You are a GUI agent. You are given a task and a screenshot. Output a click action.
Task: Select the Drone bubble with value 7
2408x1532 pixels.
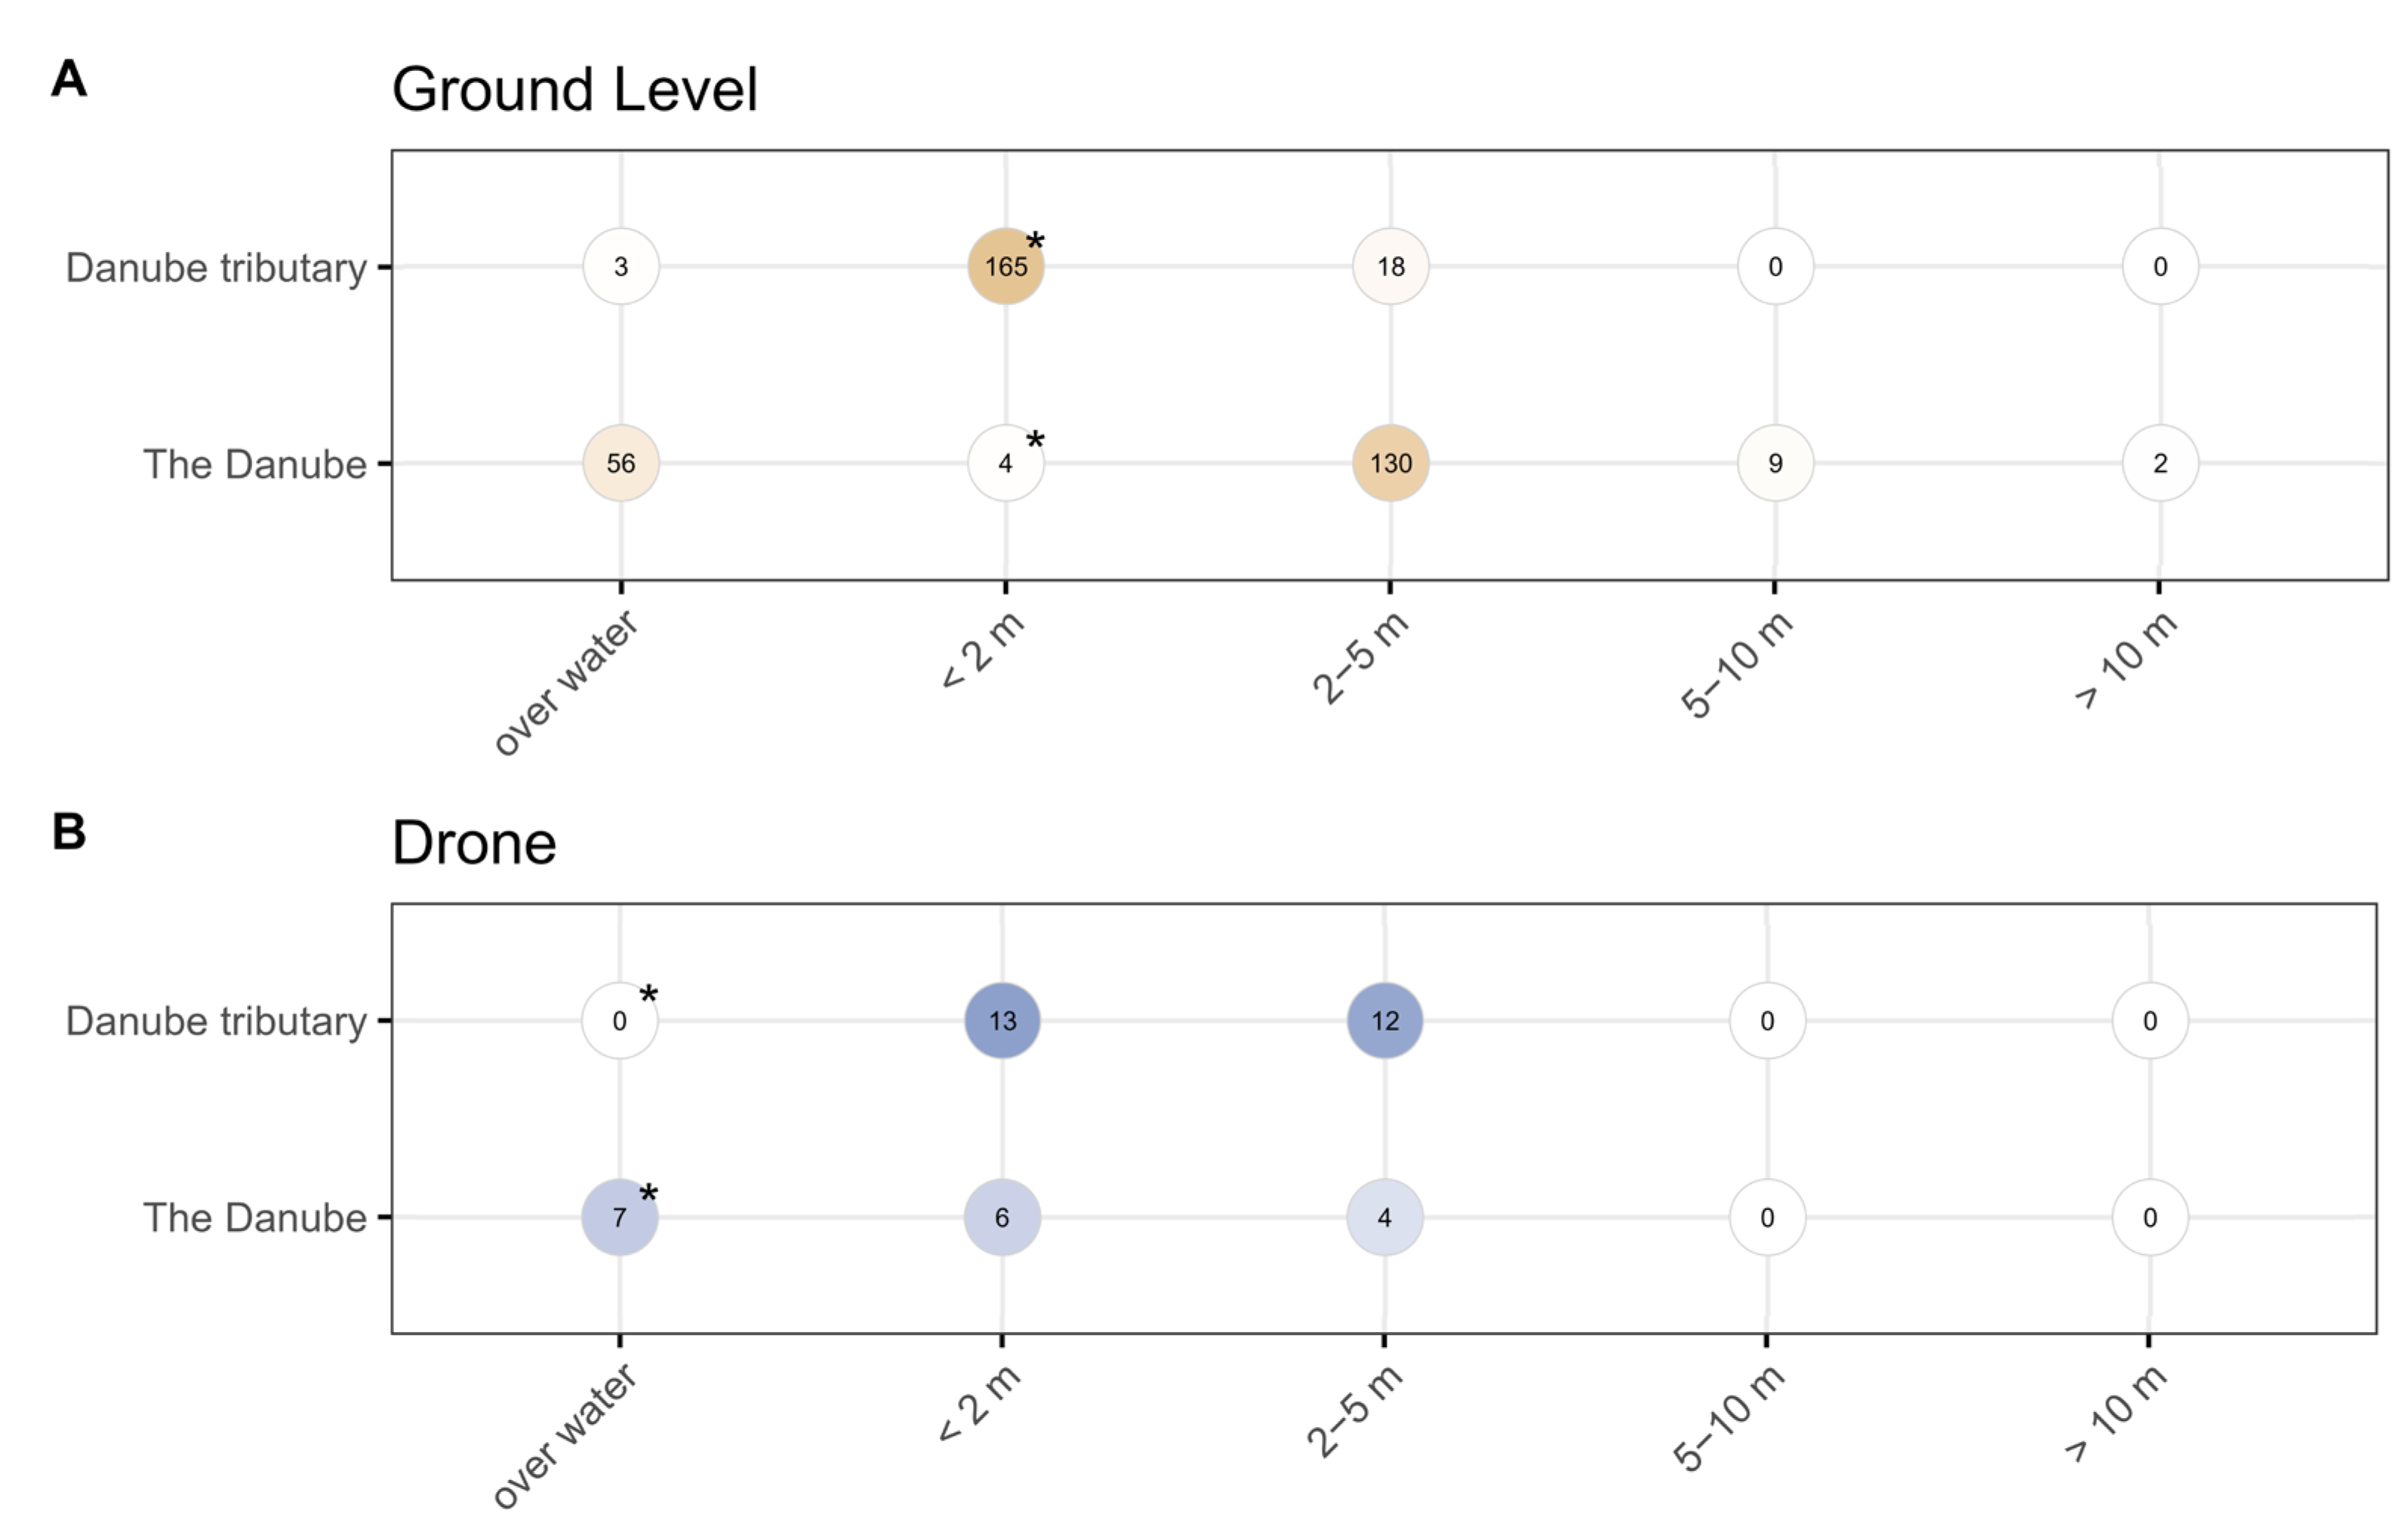tap(620, 1217)
